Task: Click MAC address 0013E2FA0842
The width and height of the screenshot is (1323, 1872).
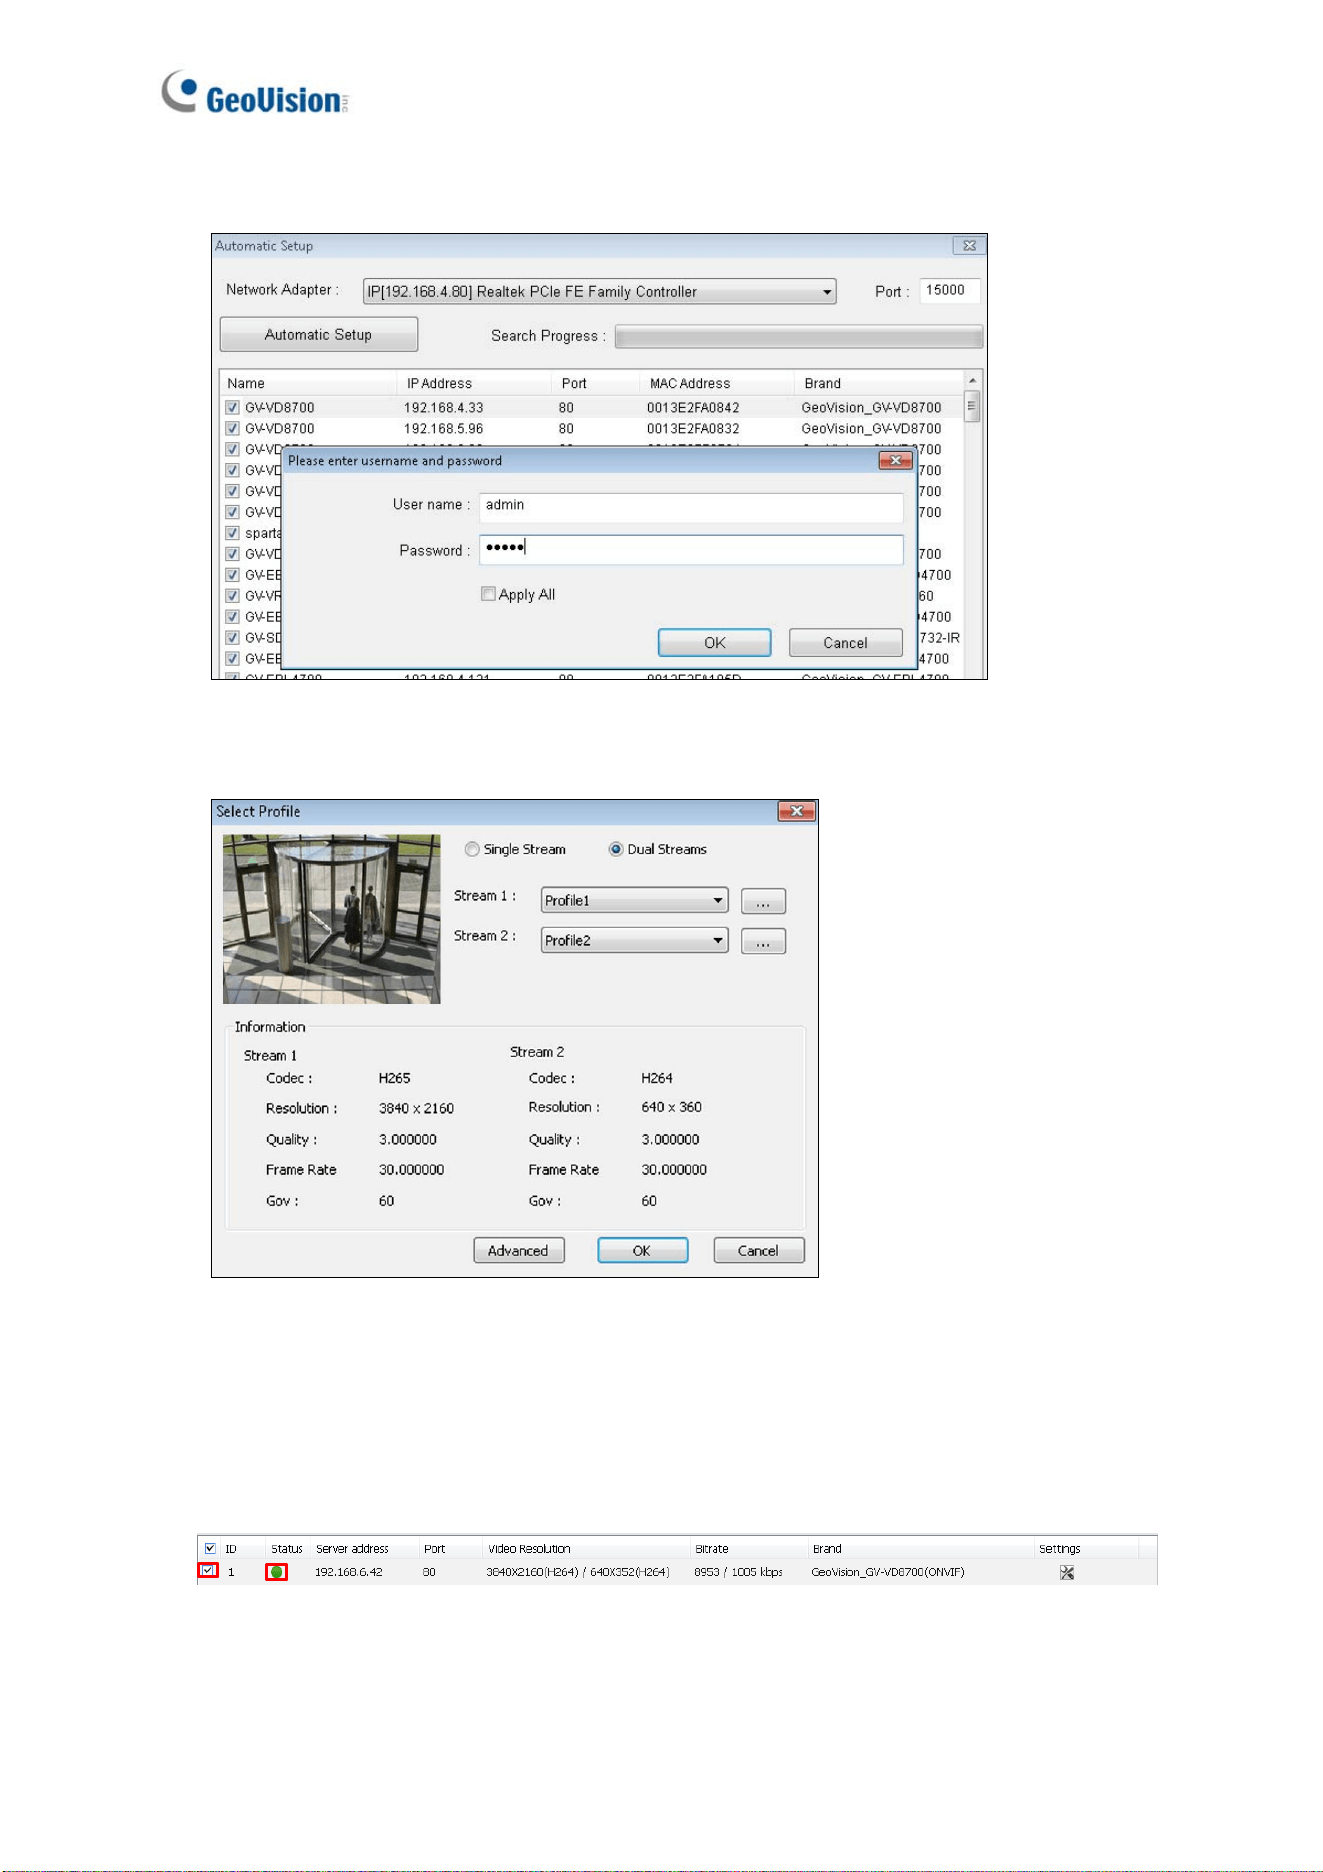Action: 693,407
